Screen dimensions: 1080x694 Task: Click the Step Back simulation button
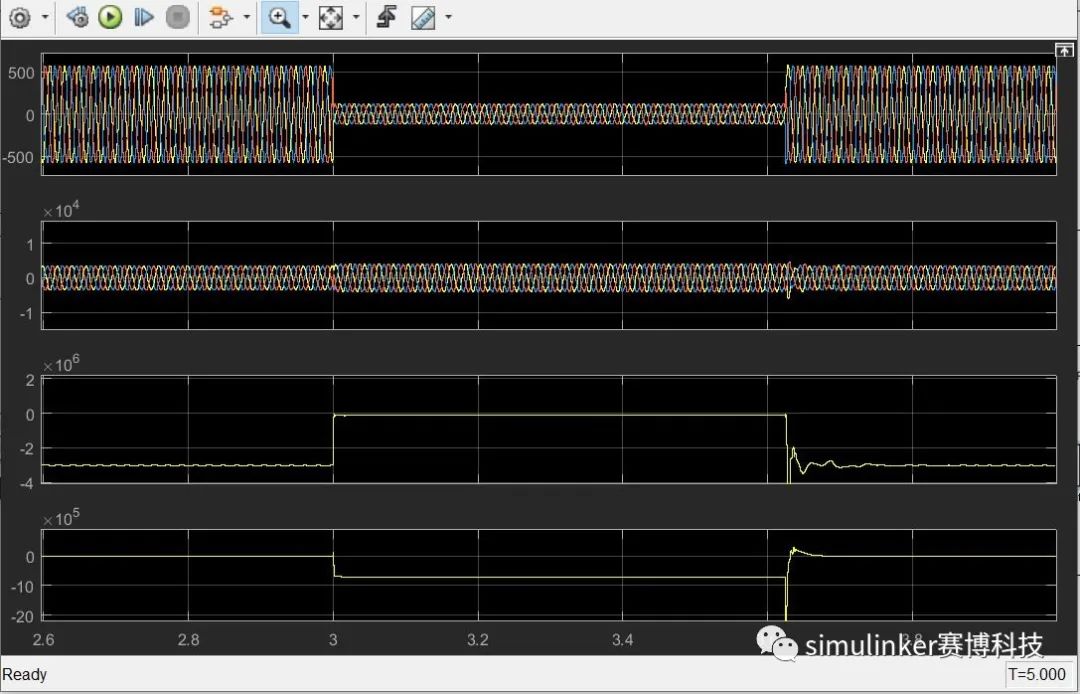point(76,17)
